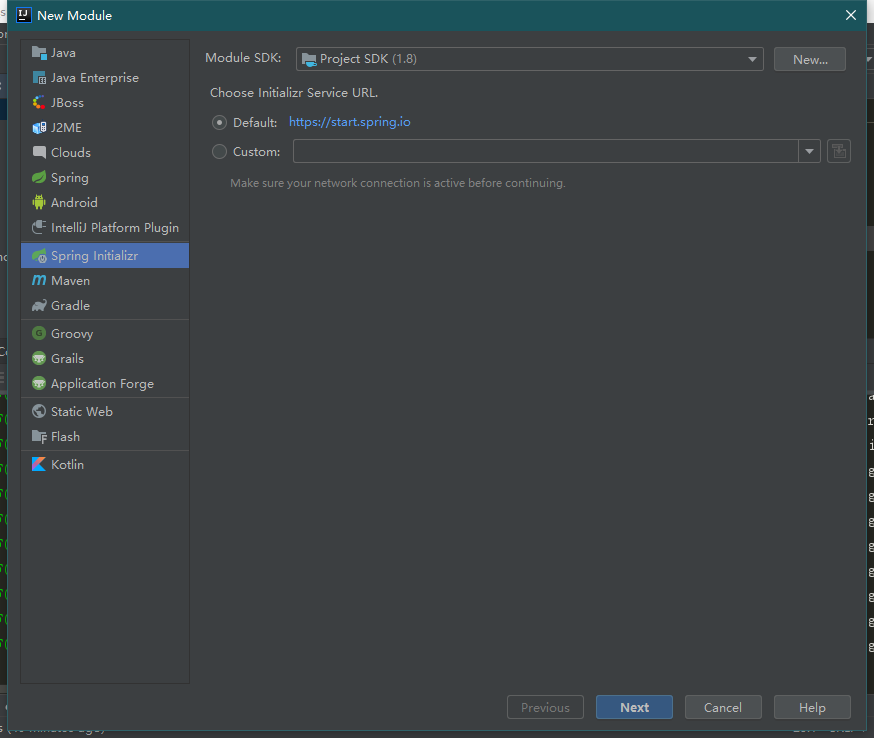The height and width of the screenshot is (738, 874).
Task: Click the network connection reminder text
Action: point(398,183)
